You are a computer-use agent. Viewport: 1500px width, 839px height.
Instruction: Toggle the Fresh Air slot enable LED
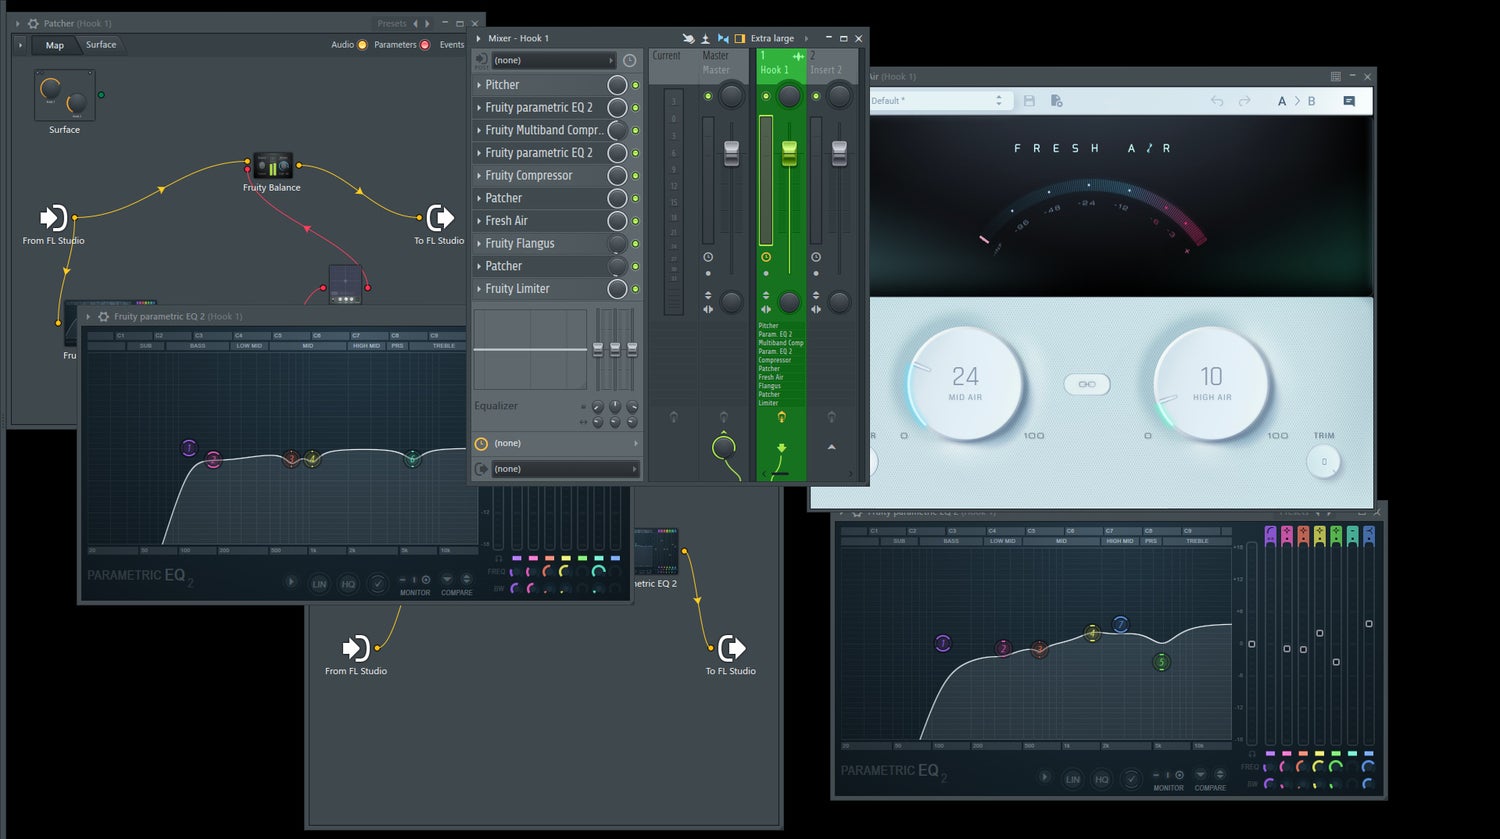(635, 221)
